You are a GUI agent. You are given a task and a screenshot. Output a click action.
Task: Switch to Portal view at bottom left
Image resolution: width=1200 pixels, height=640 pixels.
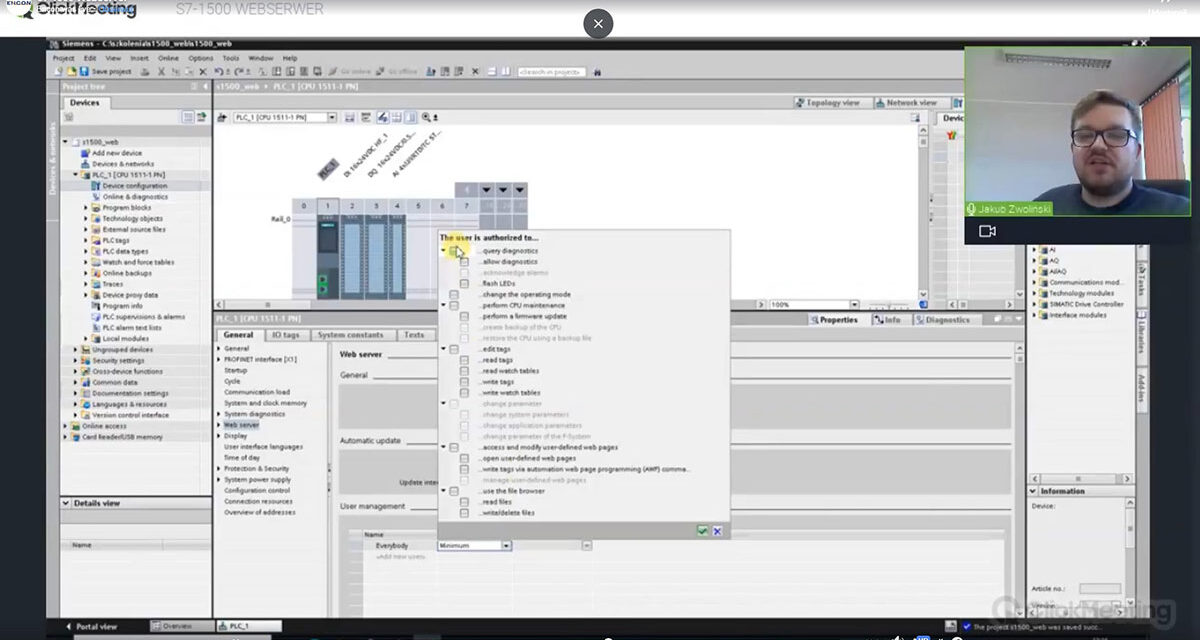92,627
